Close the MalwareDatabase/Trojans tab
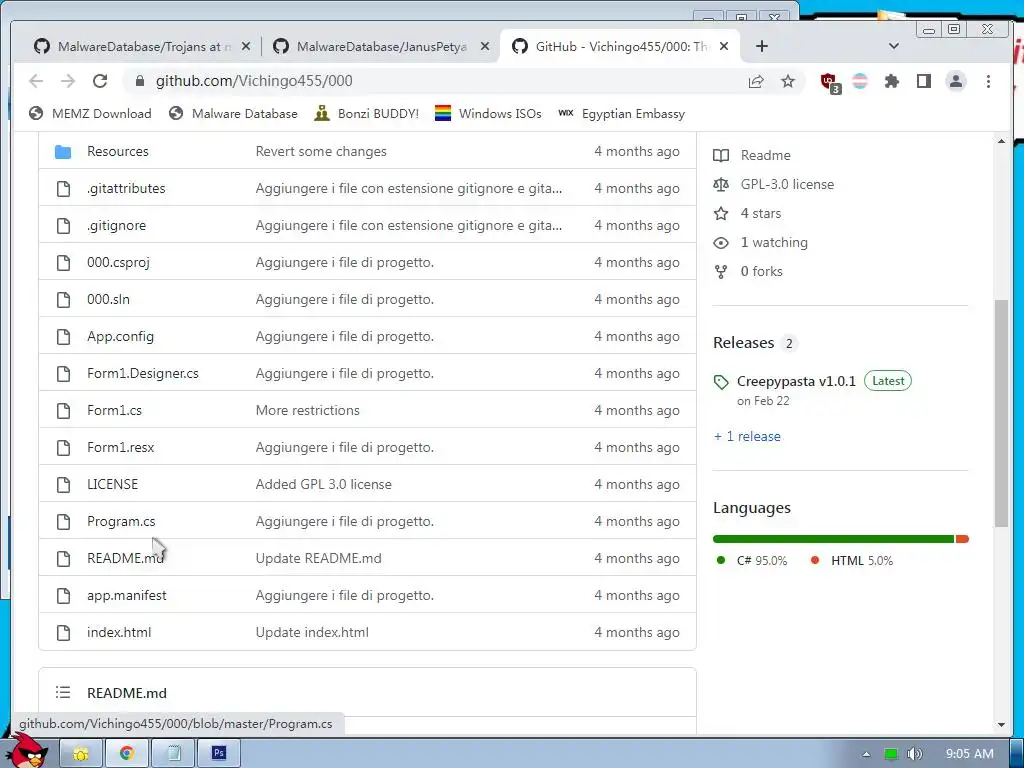This screenshot has width=1024, height=768. 246,46
